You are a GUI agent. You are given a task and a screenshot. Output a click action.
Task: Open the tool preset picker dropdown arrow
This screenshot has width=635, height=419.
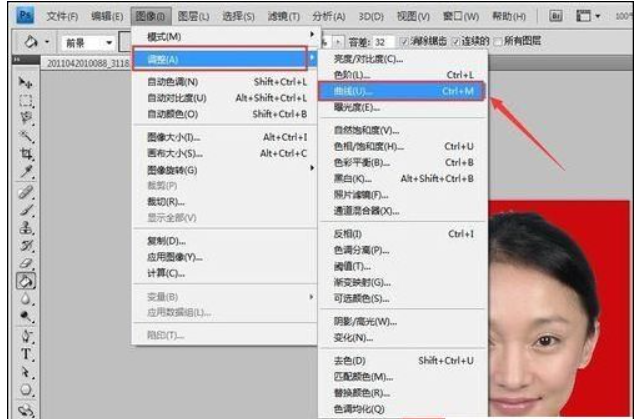click(47, 42)
